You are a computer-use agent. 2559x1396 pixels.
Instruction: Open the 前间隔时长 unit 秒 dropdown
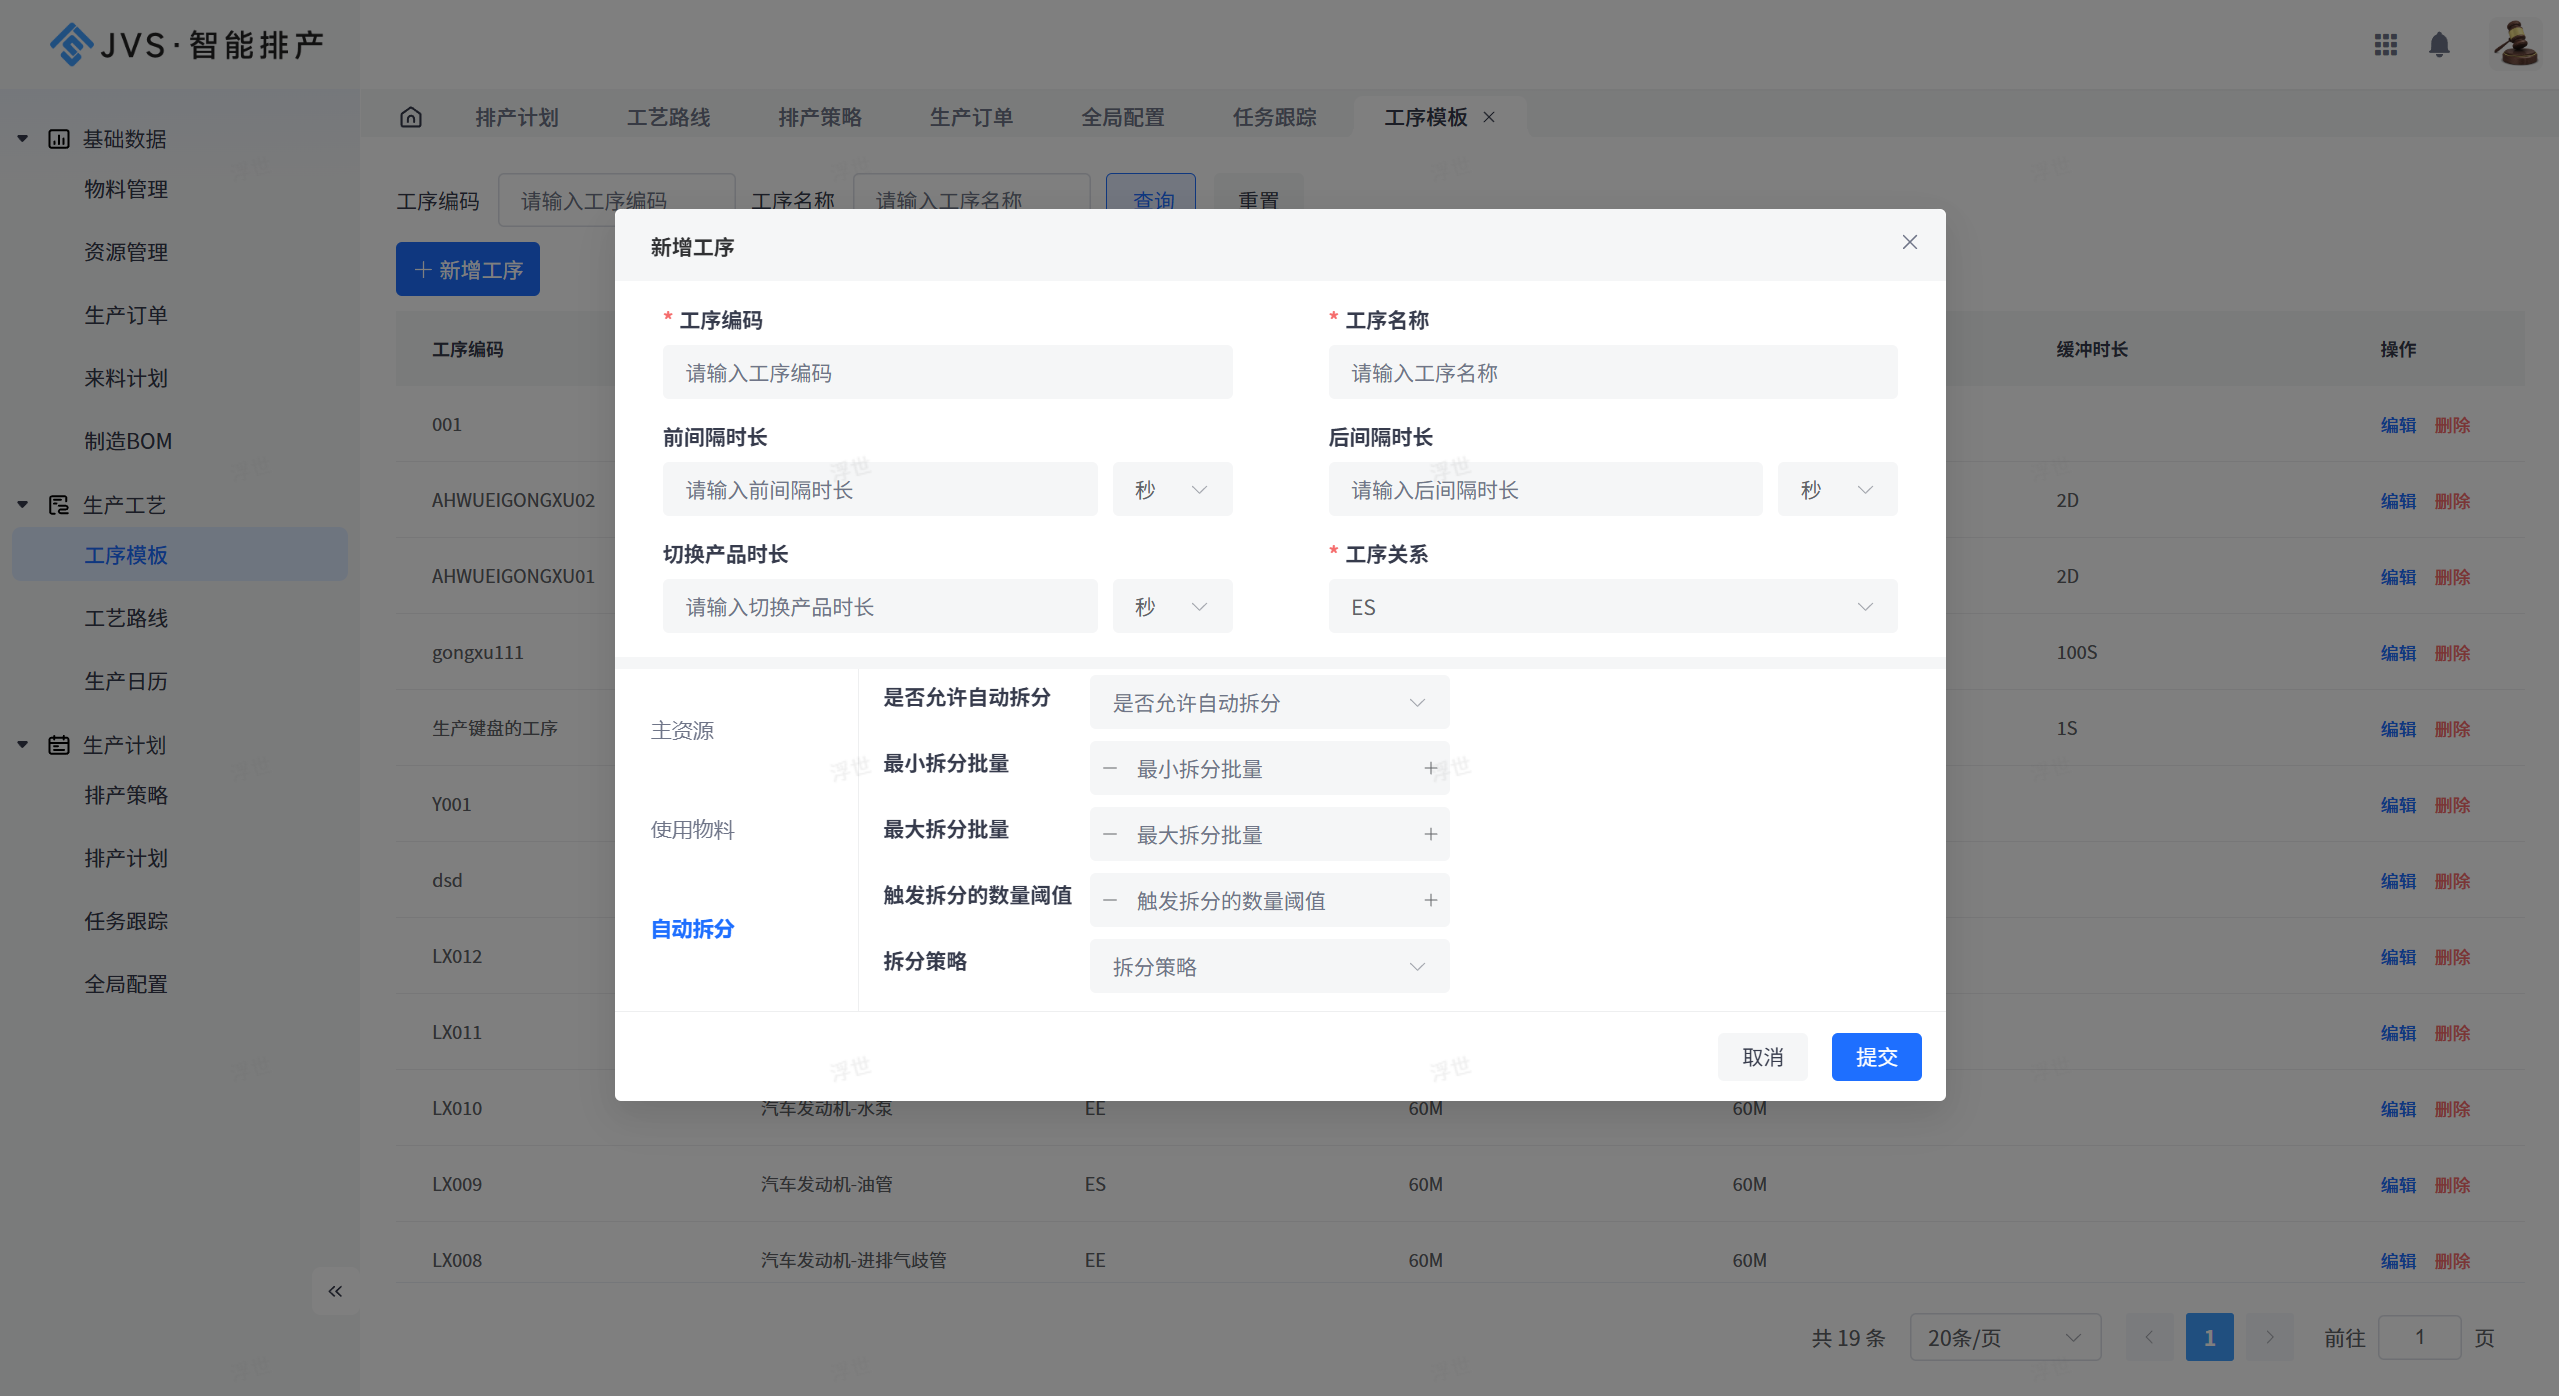1171,490
